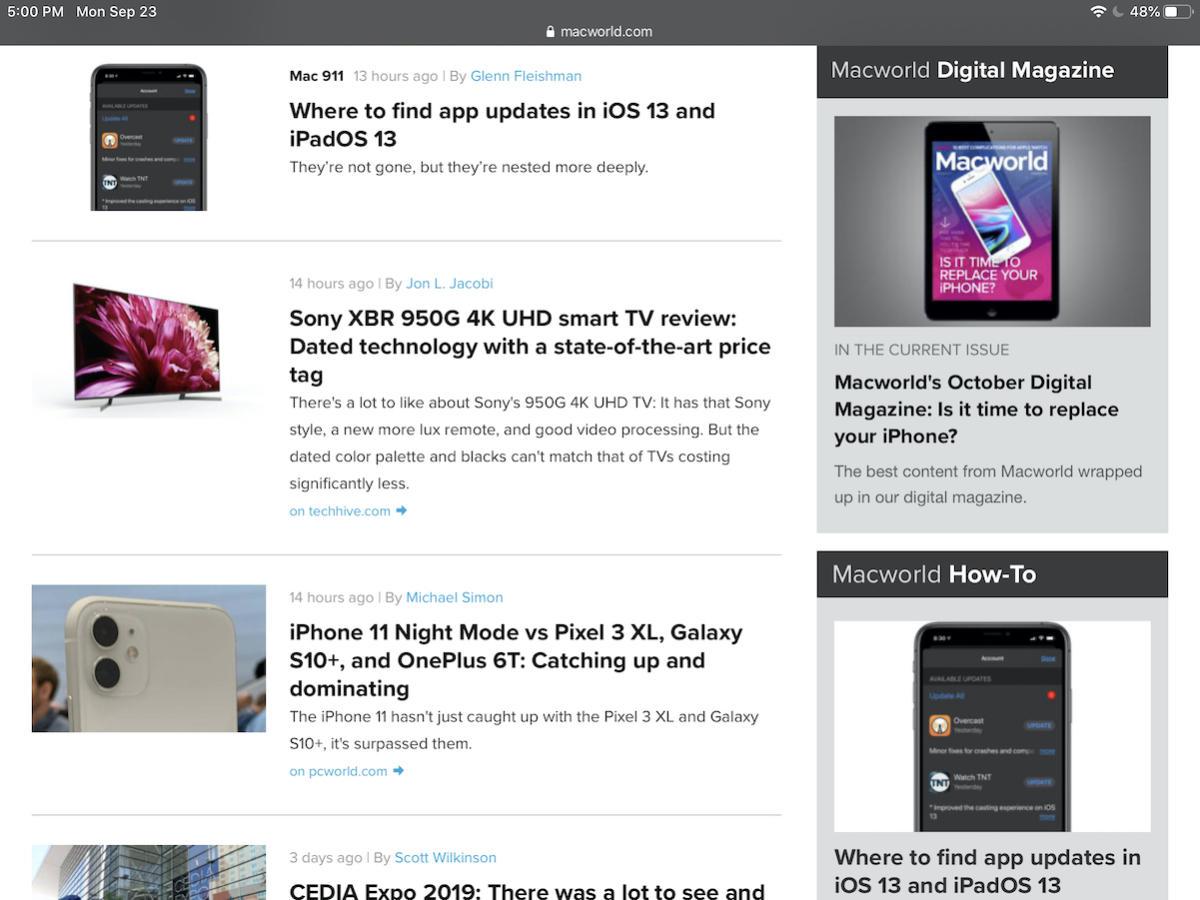Screen dimensions: 1200x900
Task: Open Glenn Fleishman's author page
Action: [x=526, y=76]
